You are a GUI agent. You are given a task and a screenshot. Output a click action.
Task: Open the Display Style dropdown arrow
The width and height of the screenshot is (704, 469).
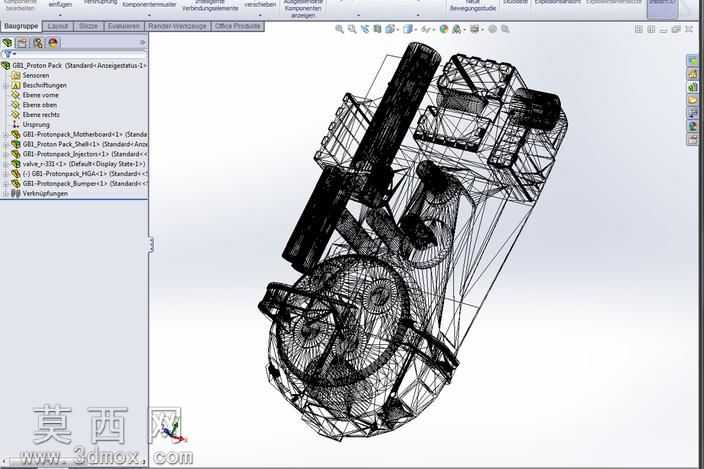point(415,30)
